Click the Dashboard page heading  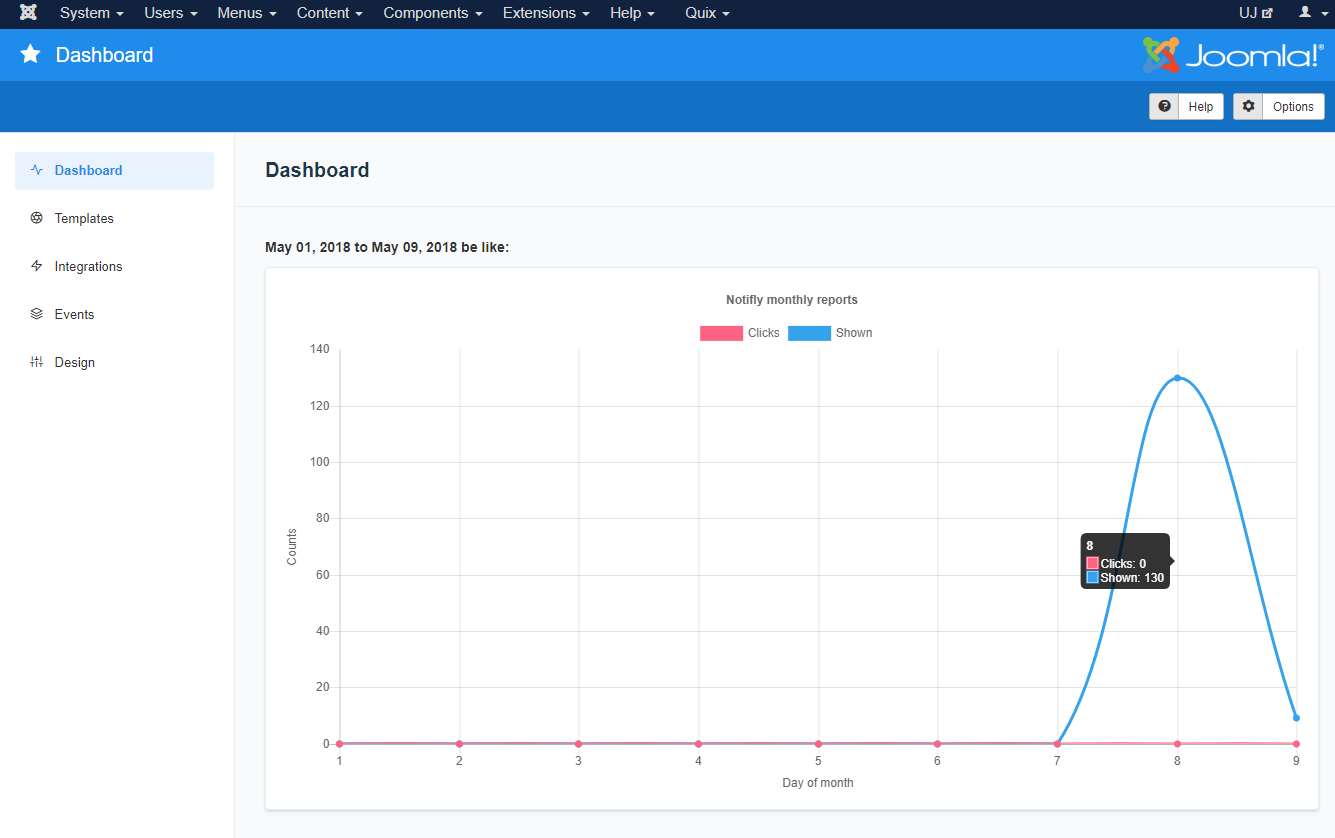click(317, 170)
